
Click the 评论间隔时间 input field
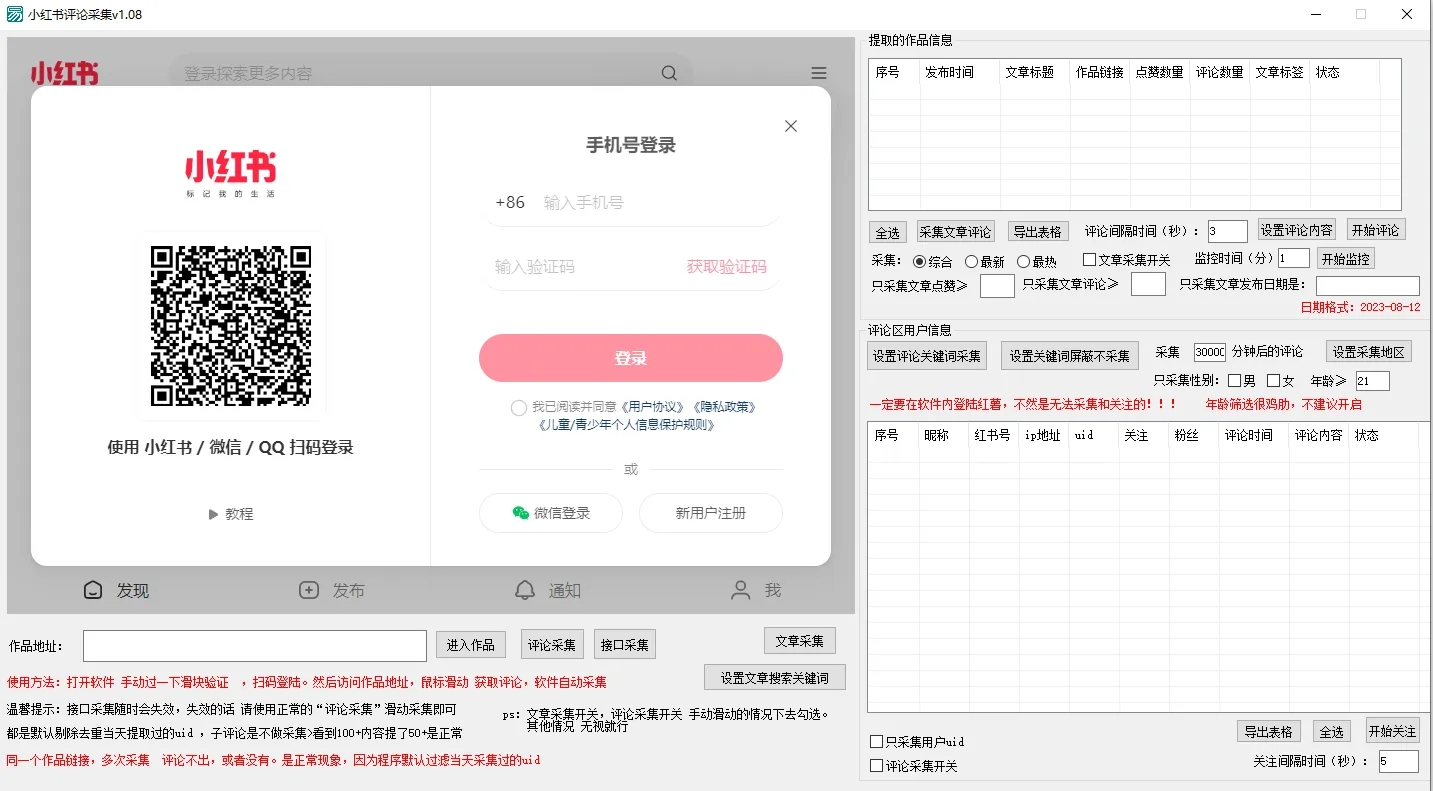pyautogui.click(x=1227, y=231)
